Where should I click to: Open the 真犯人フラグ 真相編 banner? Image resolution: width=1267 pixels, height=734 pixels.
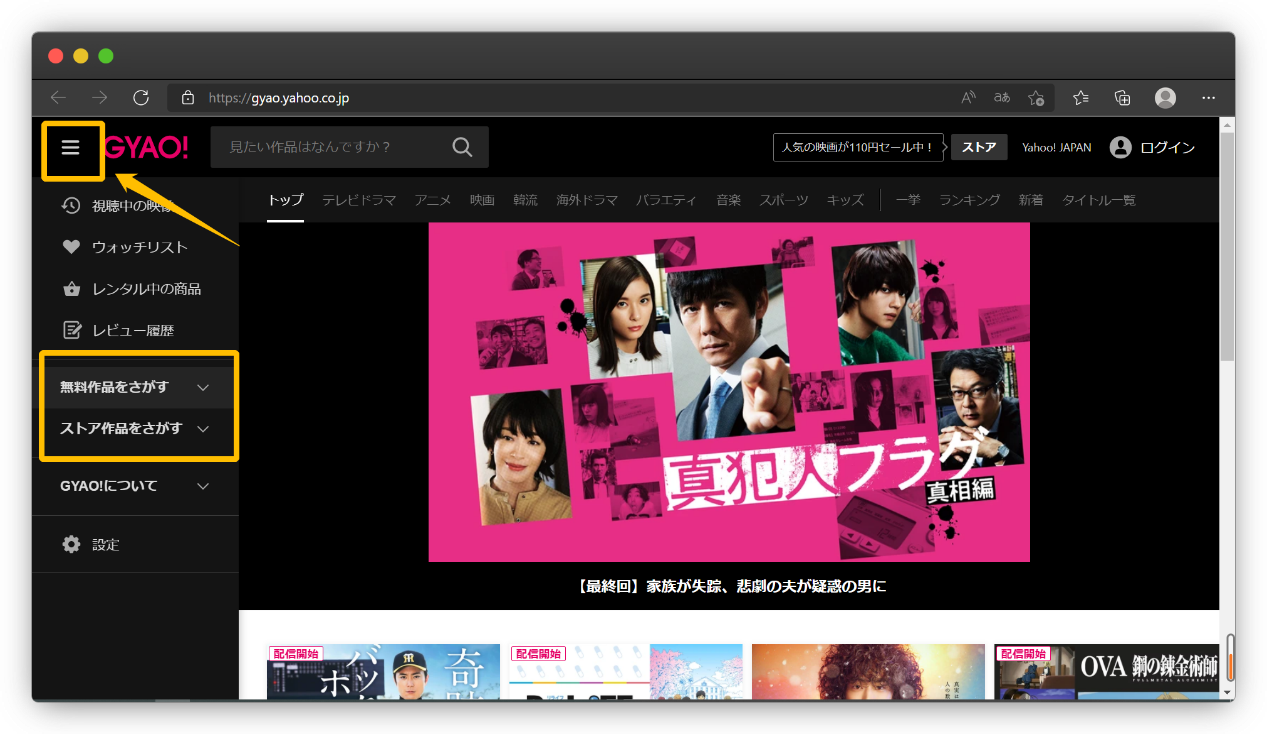(729, 392)
